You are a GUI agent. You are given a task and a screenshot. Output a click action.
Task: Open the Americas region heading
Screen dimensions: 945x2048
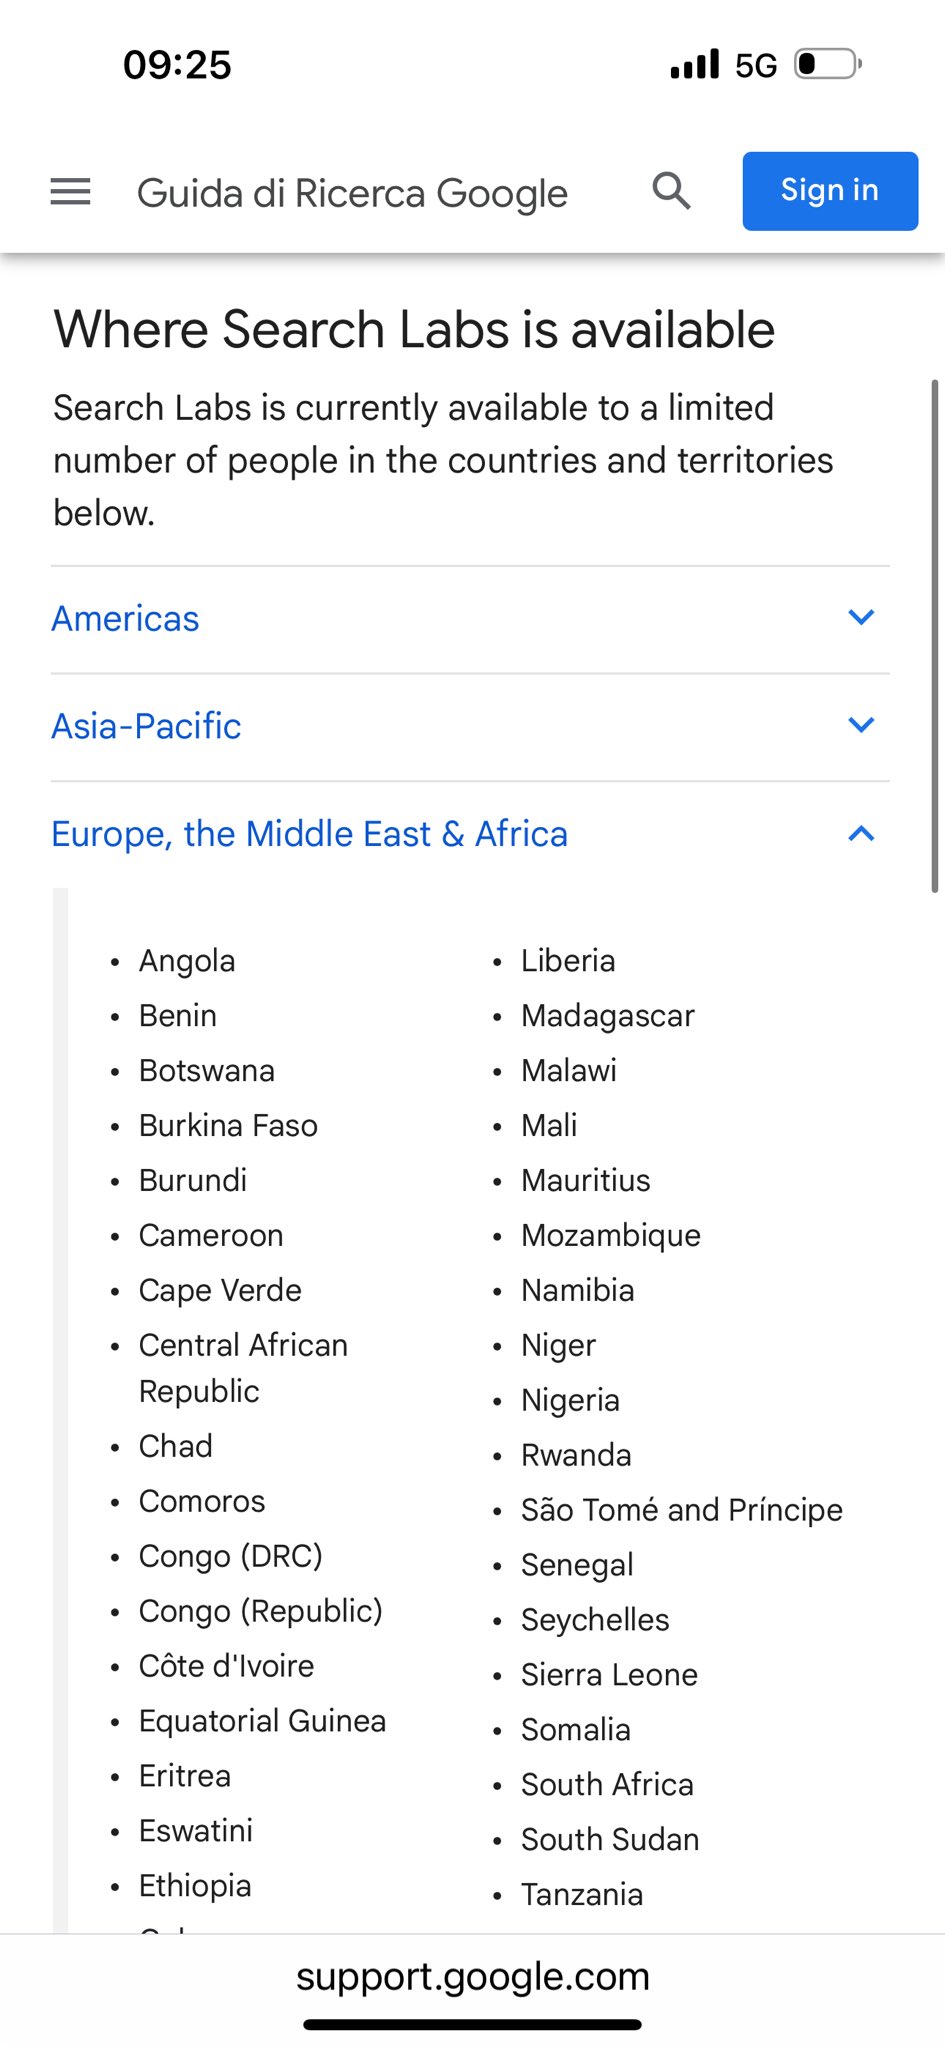click(126, 619)
